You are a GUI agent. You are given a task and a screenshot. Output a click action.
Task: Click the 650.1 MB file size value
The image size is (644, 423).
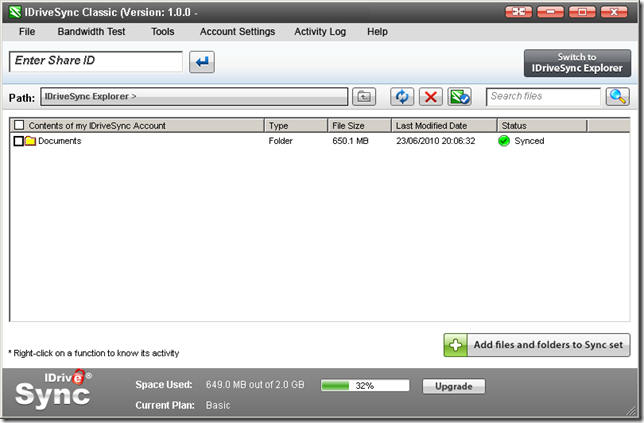click(x=350, y=141)
